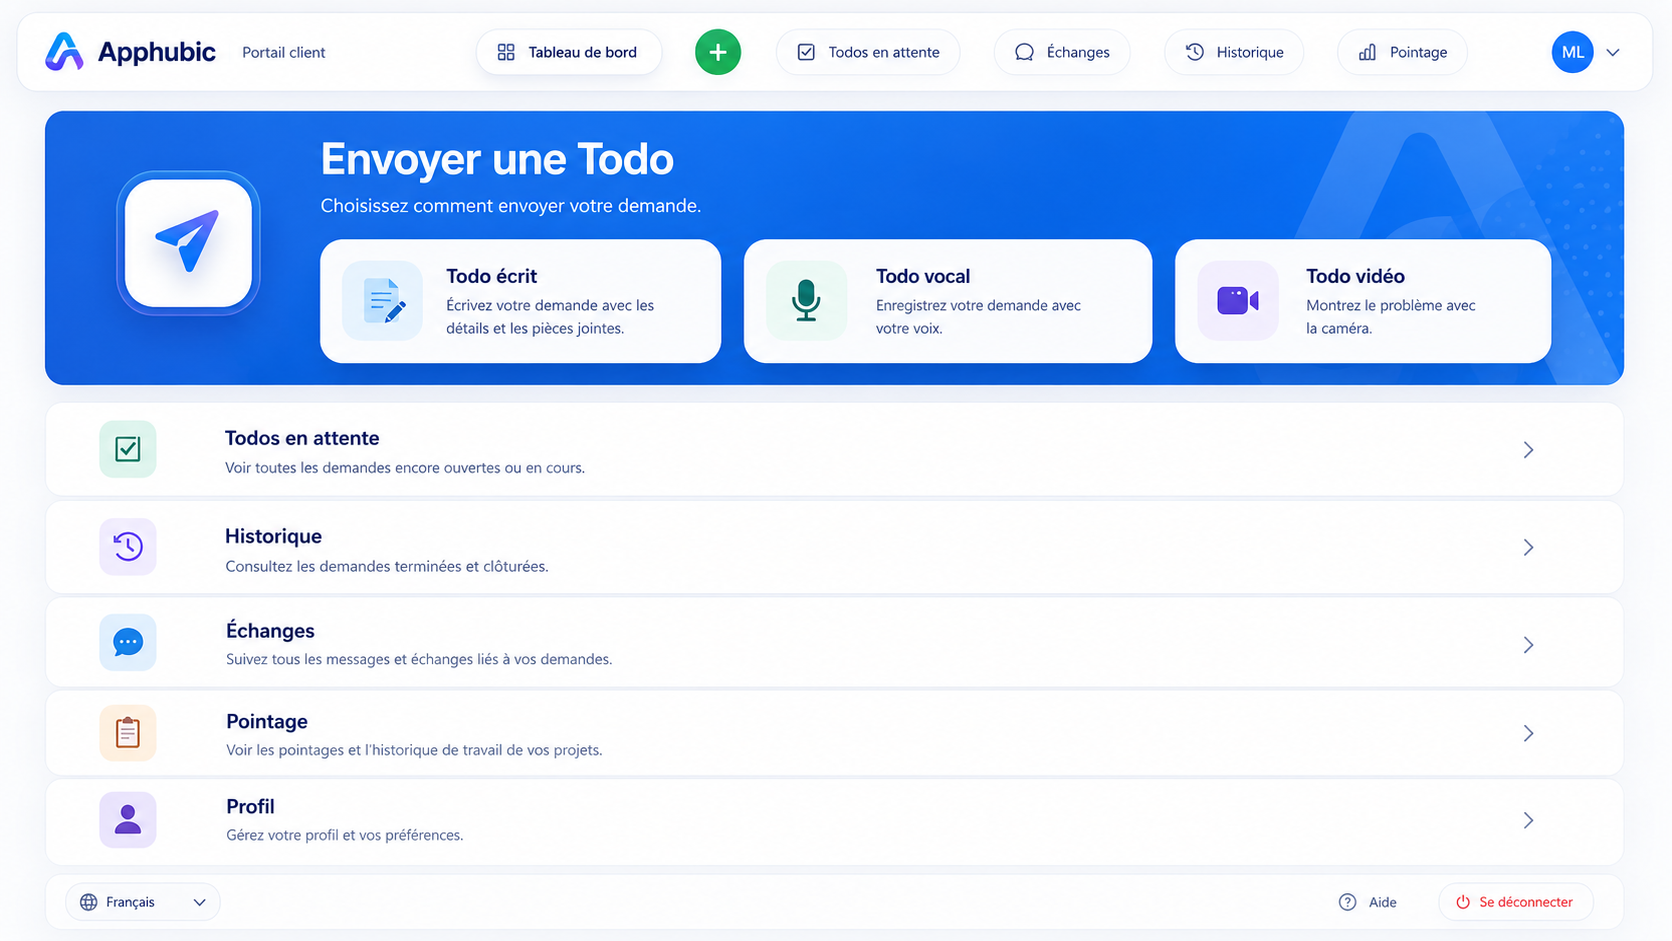Open the Historique list row title
This screenshot has width=1672, height=941.
pos(273,536)
